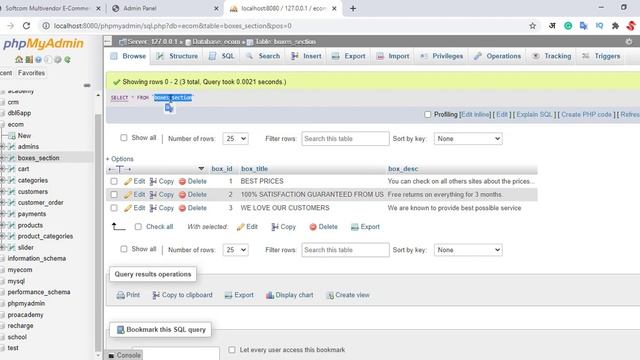Screen dimensions: 640x360
Task: Click the Bookmark this SQL query heading
Action: 161,330
